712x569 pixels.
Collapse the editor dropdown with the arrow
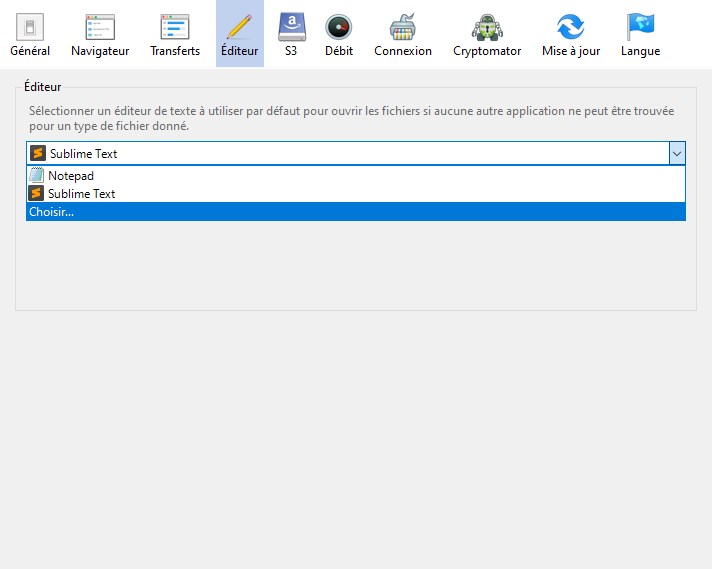click(x=677, y=153)
